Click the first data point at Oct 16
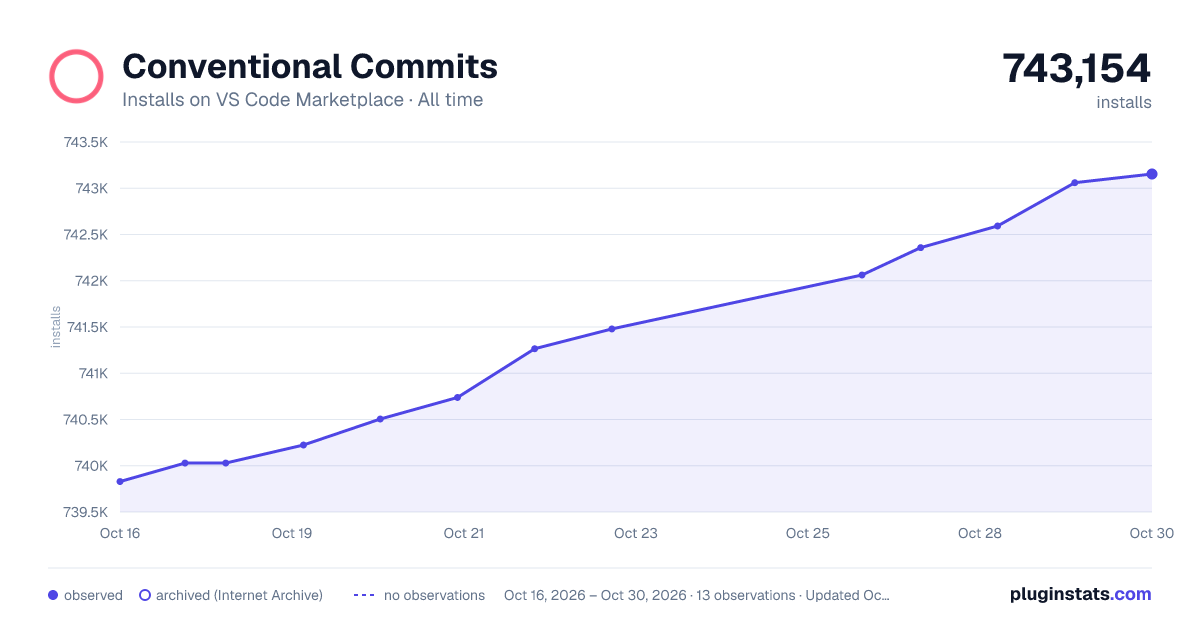This screenshot has height=630, width=1200. pyautogui.click(x=120, y=482)
